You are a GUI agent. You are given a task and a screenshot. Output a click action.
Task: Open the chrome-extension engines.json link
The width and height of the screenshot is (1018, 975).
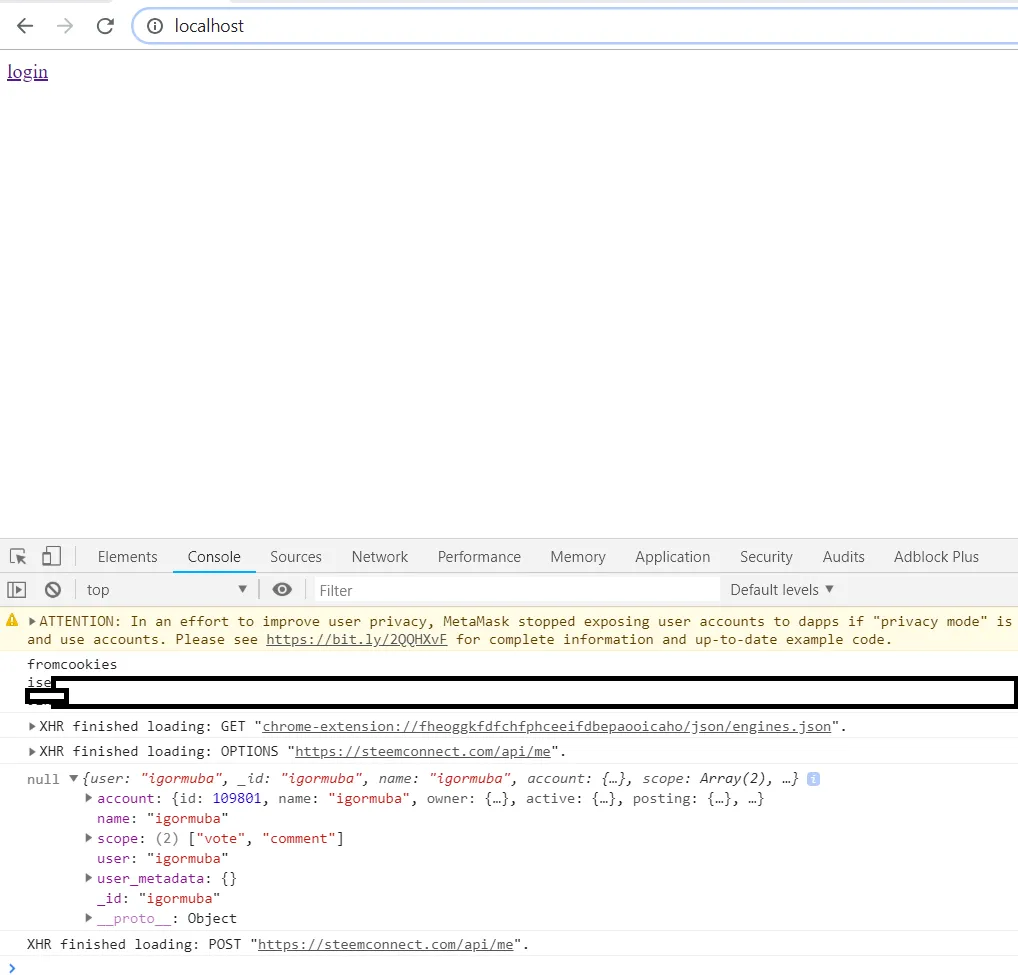point(546,726)
